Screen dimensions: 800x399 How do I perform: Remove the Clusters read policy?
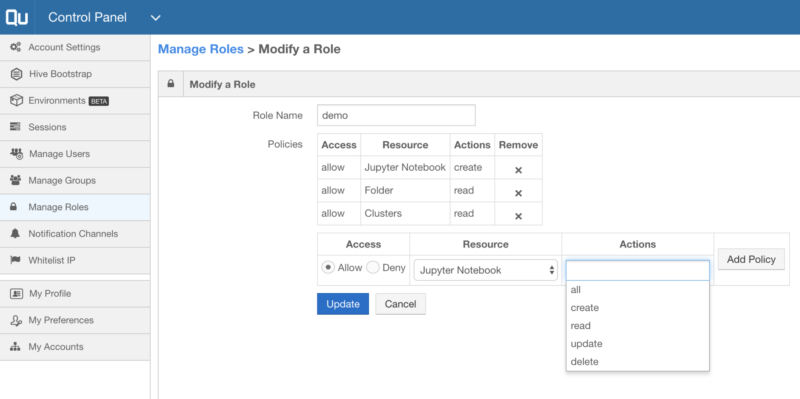point(518,216)
